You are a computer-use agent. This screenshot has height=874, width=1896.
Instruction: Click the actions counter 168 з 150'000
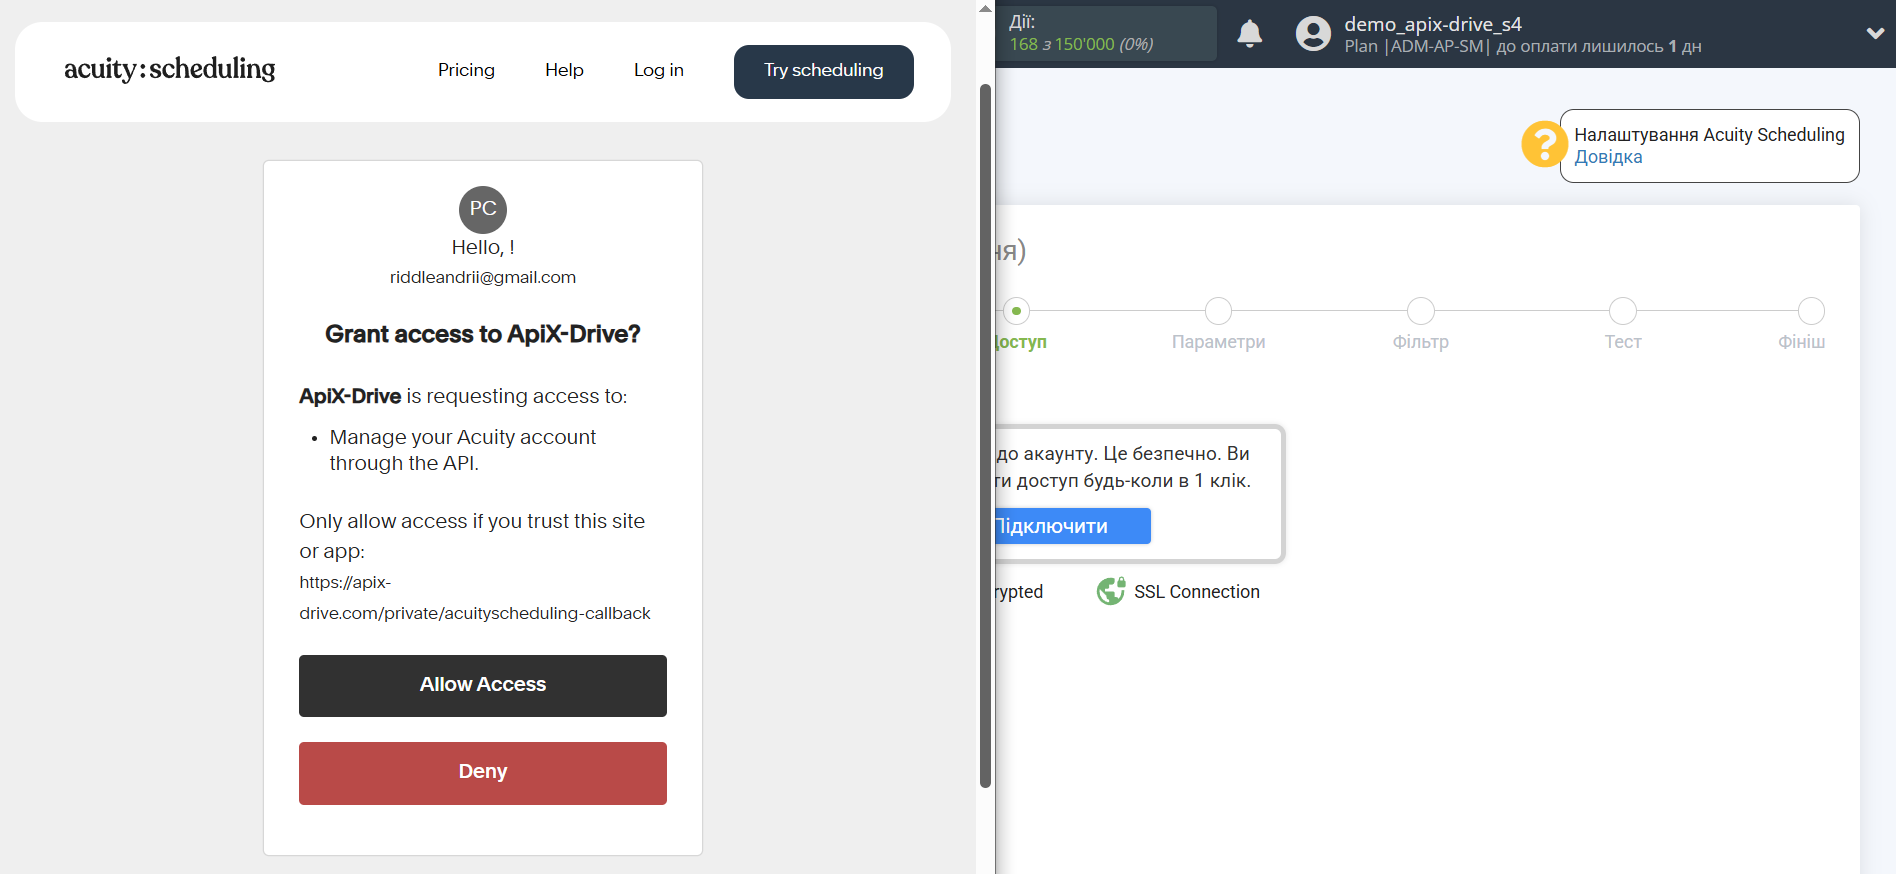click(1081, 44)
